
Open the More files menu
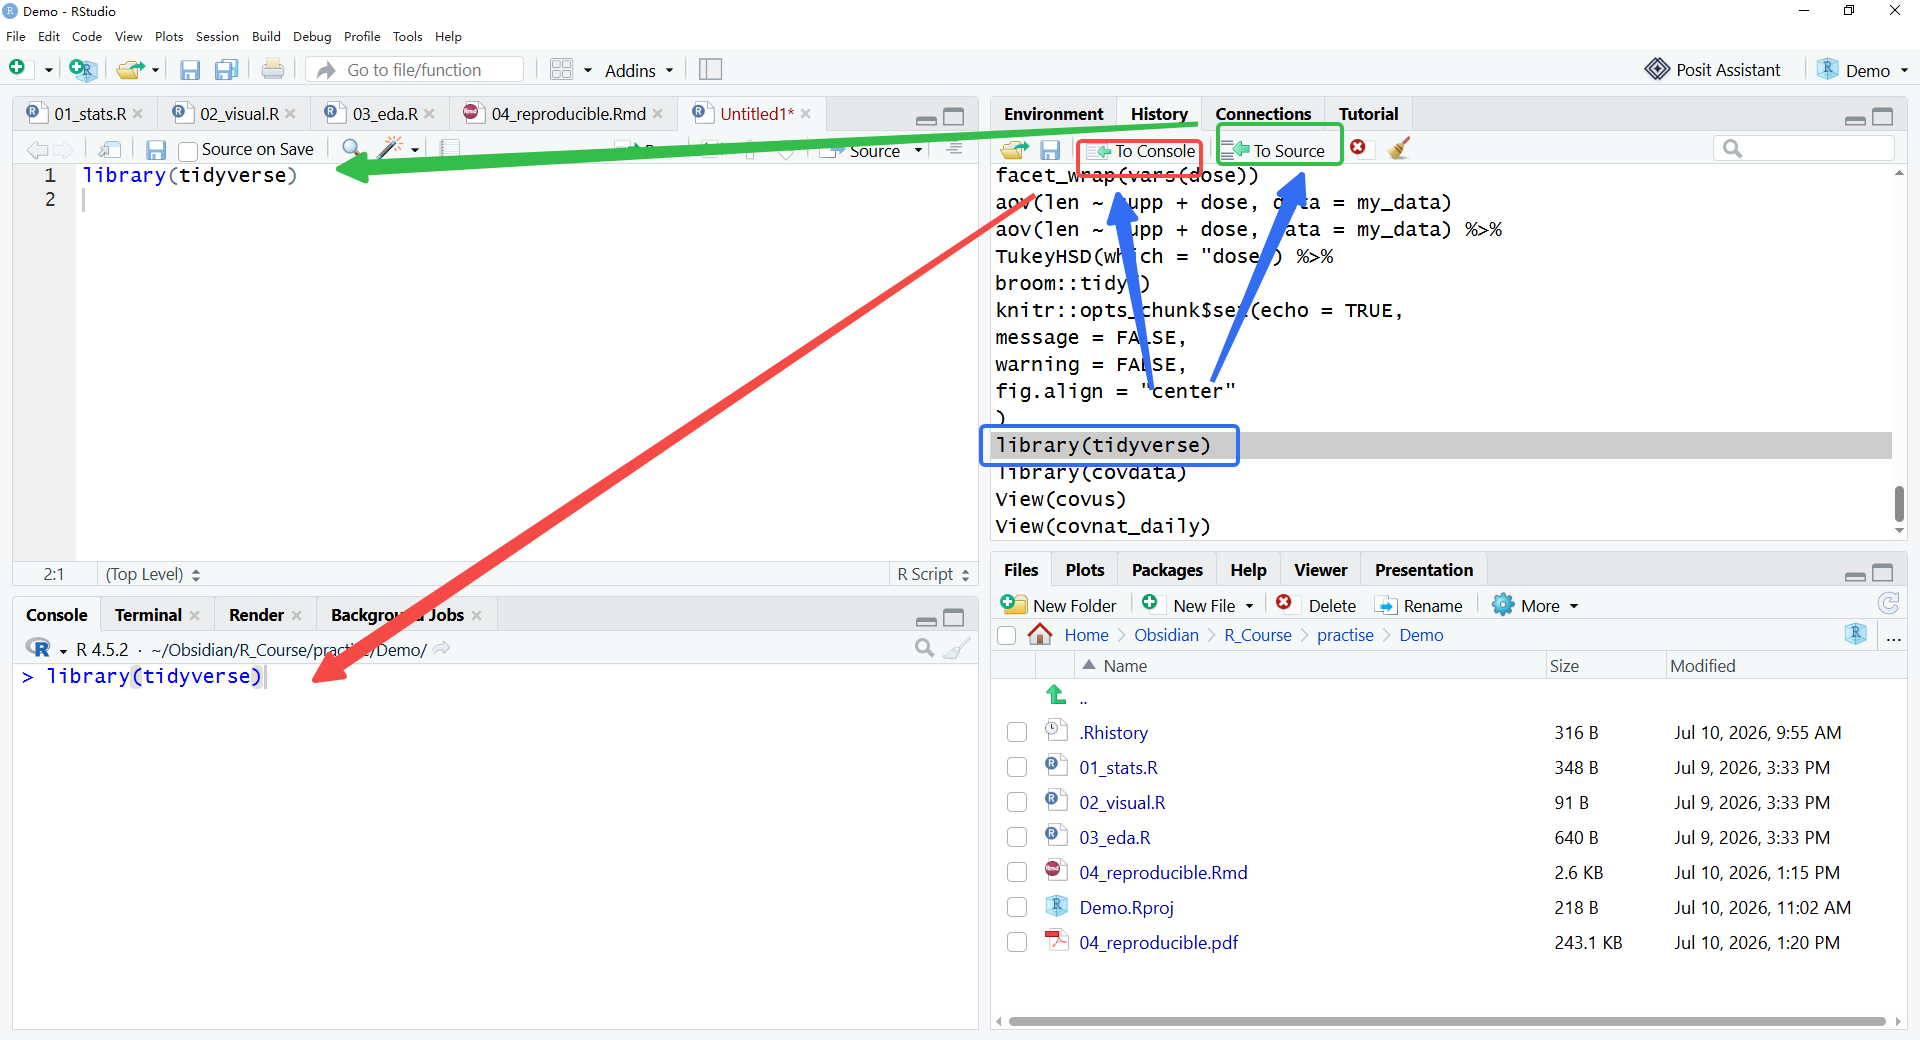click(x=1535, y=605)
